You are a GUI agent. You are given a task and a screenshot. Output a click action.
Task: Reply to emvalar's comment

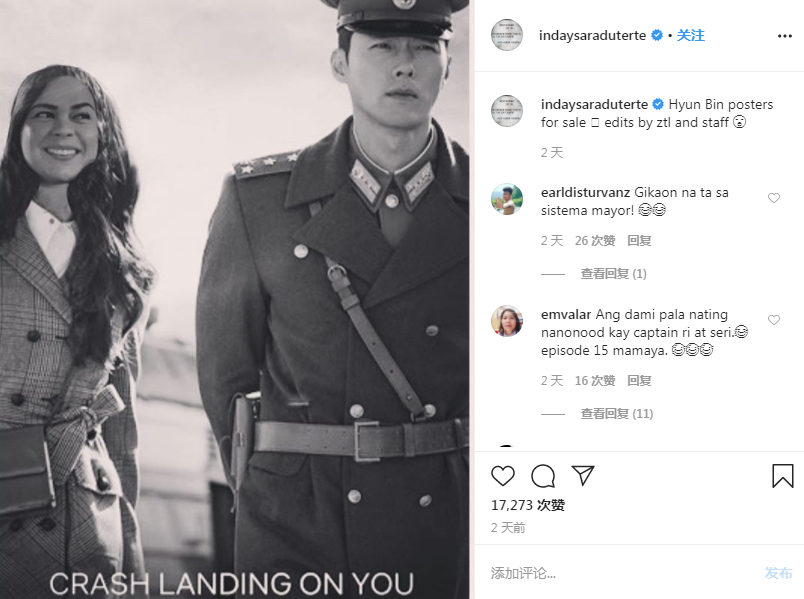point(639,381)
